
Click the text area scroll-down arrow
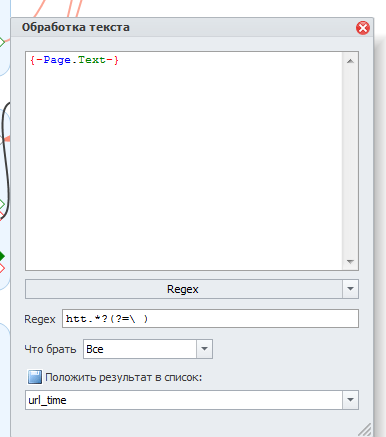click(350, 262)
